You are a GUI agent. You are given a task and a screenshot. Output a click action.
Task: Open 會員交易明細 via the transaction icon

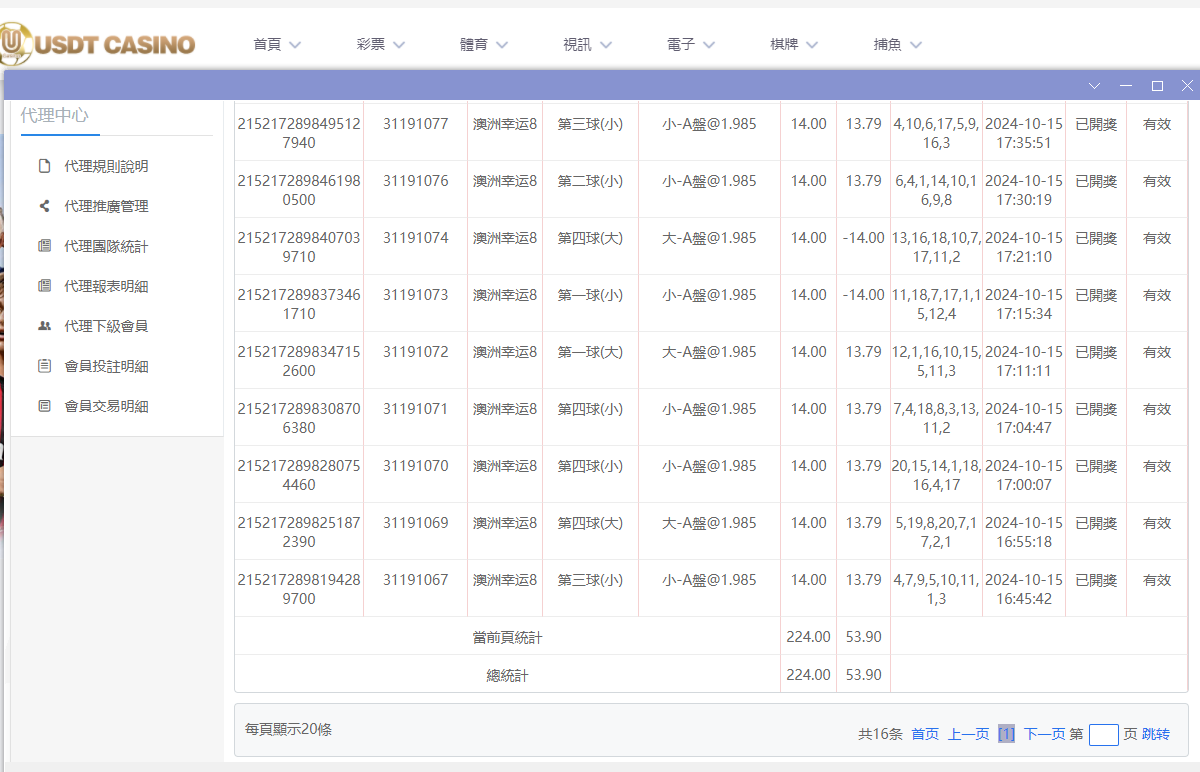(43, 406)
